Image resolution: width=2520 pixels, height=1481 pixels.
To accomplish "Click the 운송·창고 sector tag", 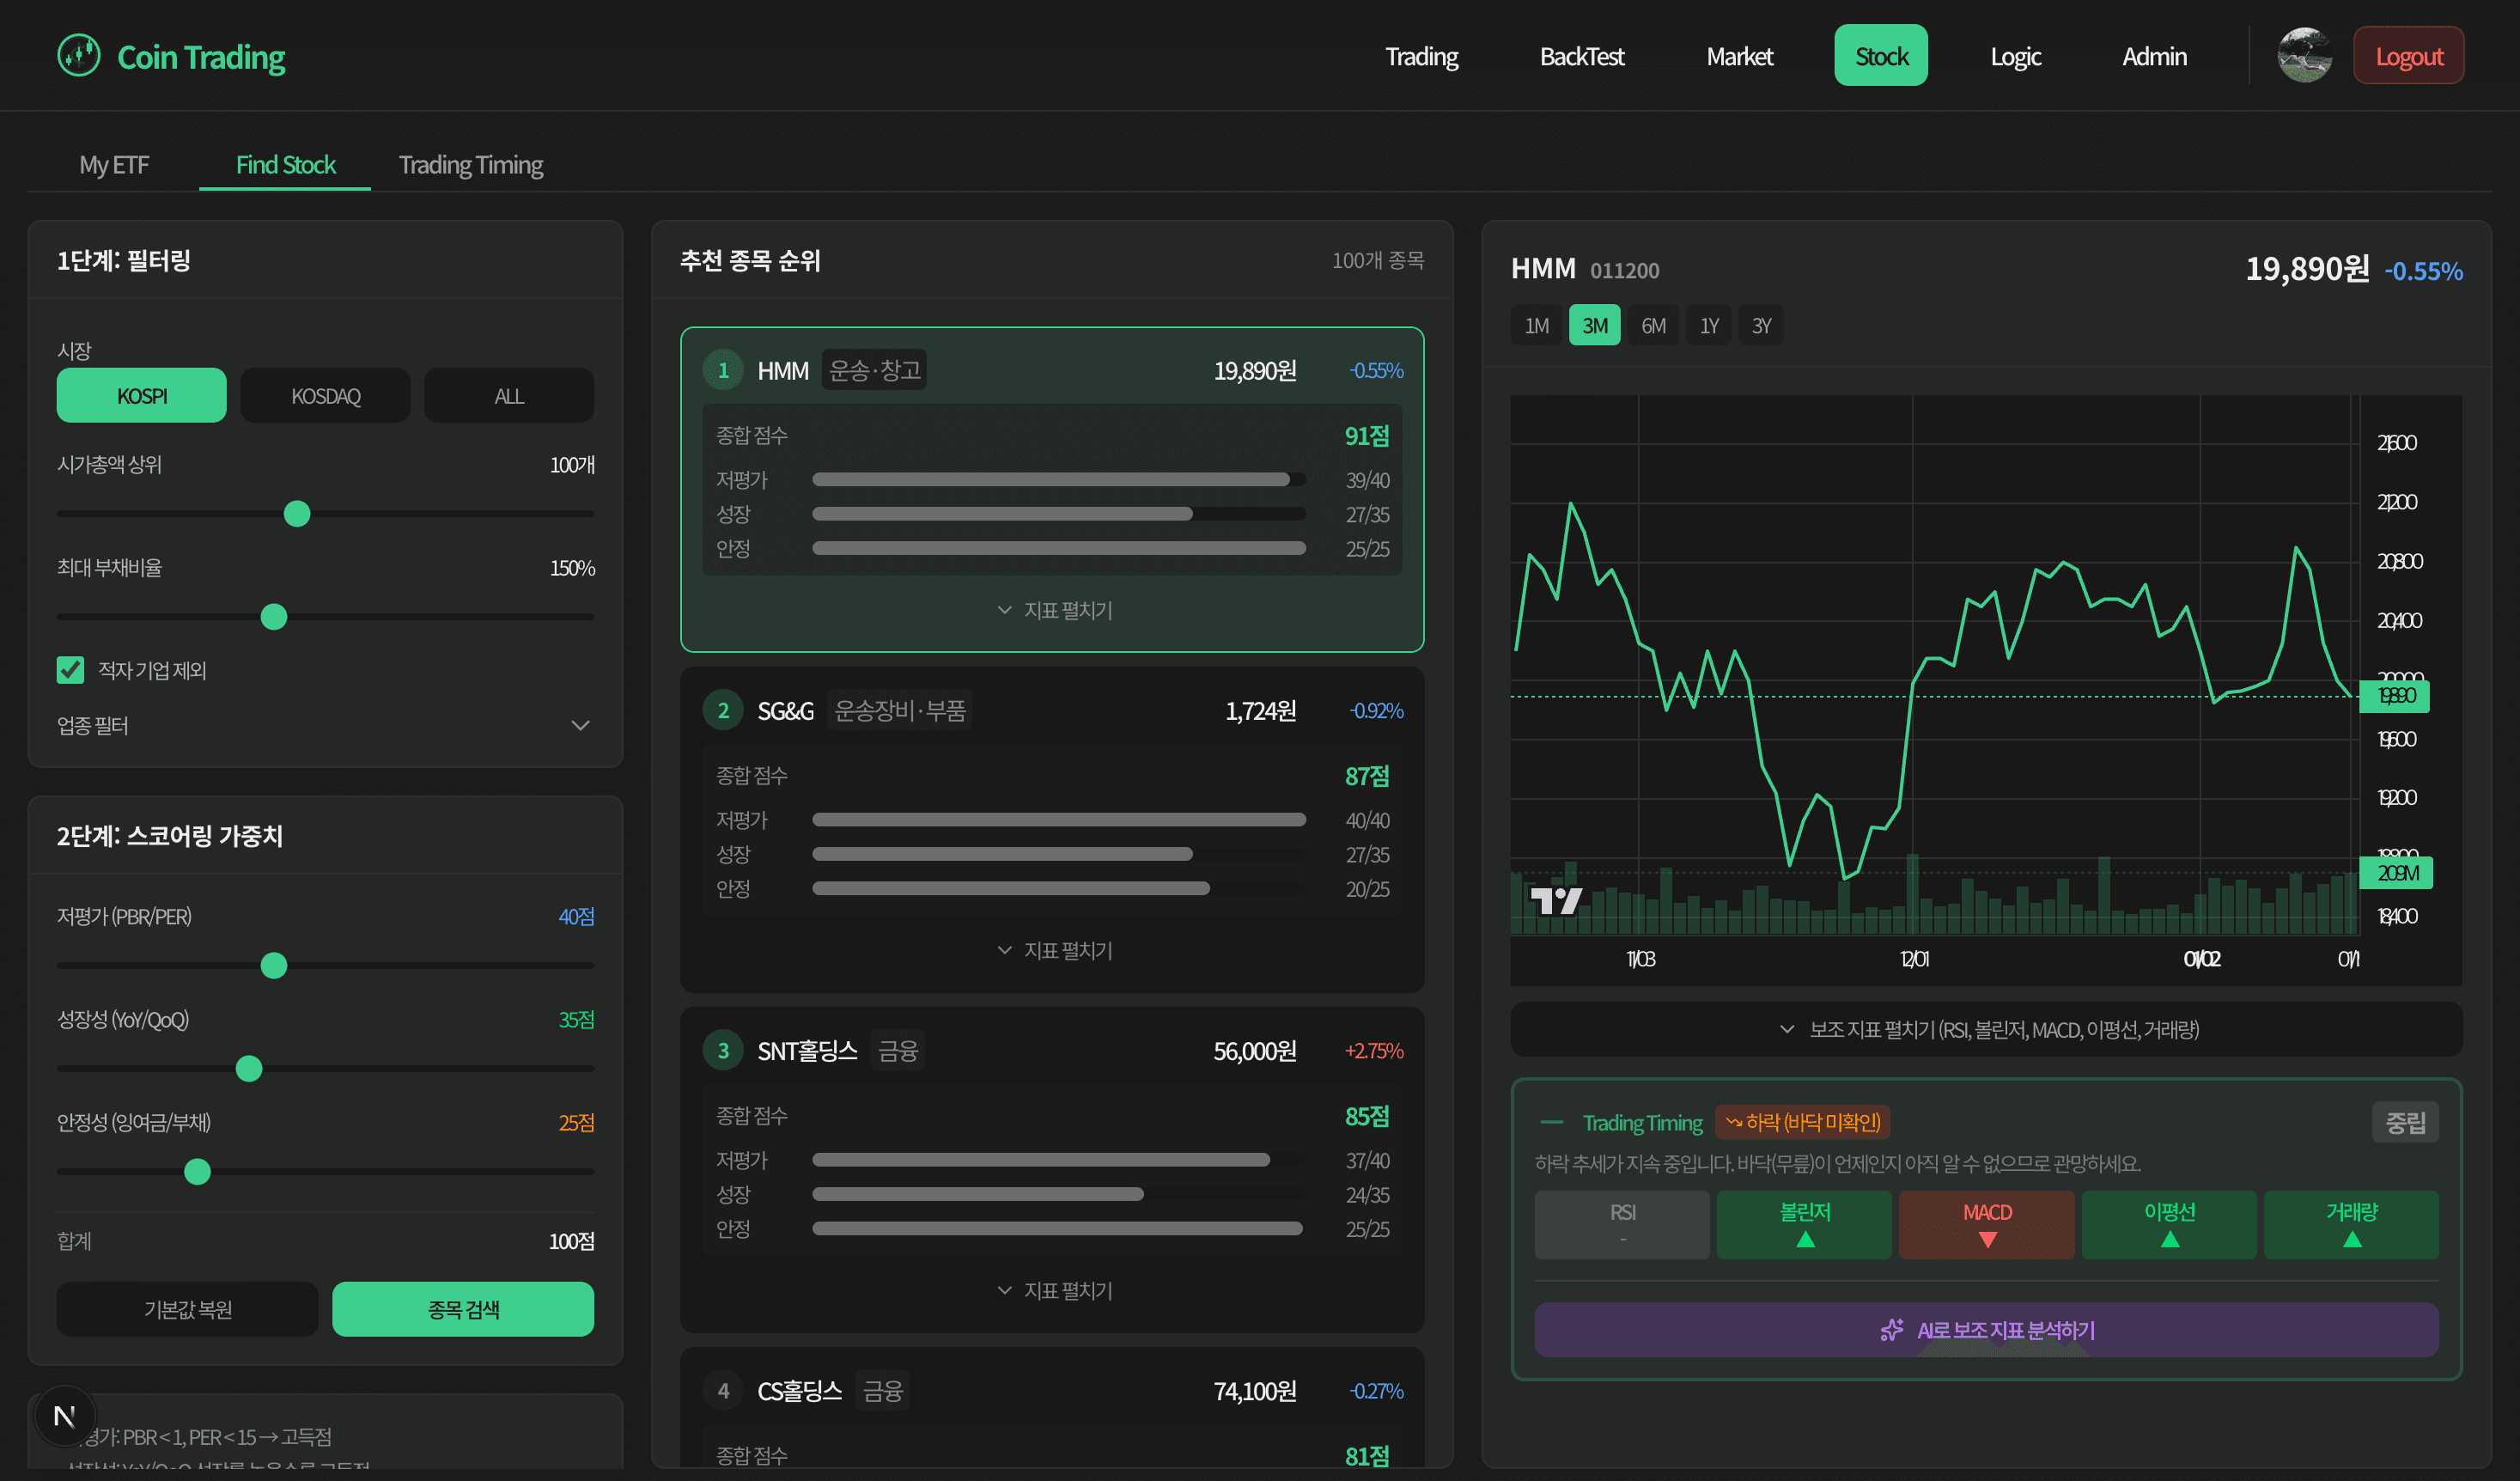I will pos(874,370).
